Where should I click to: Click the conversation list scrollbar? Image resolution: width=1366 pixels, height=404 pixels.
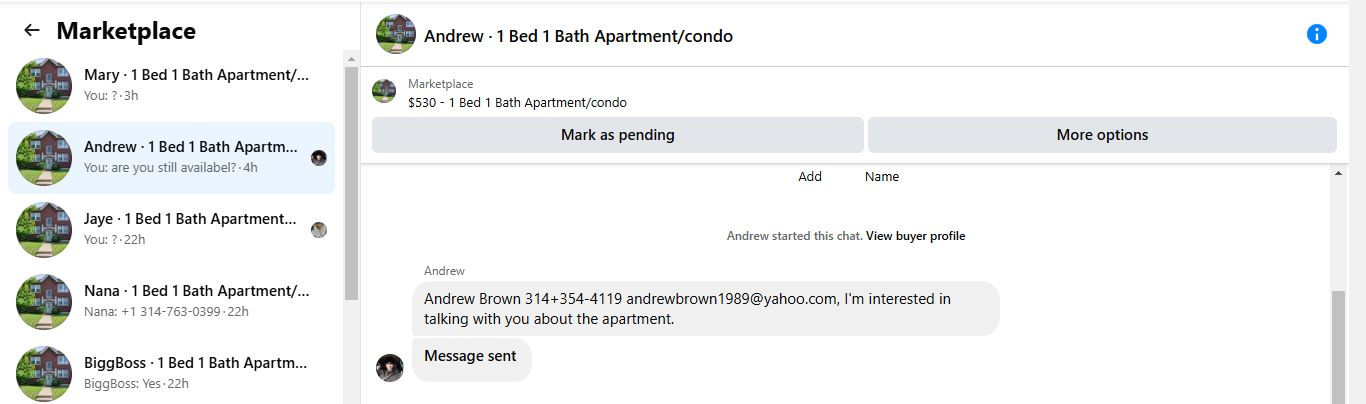click(351, 180)
